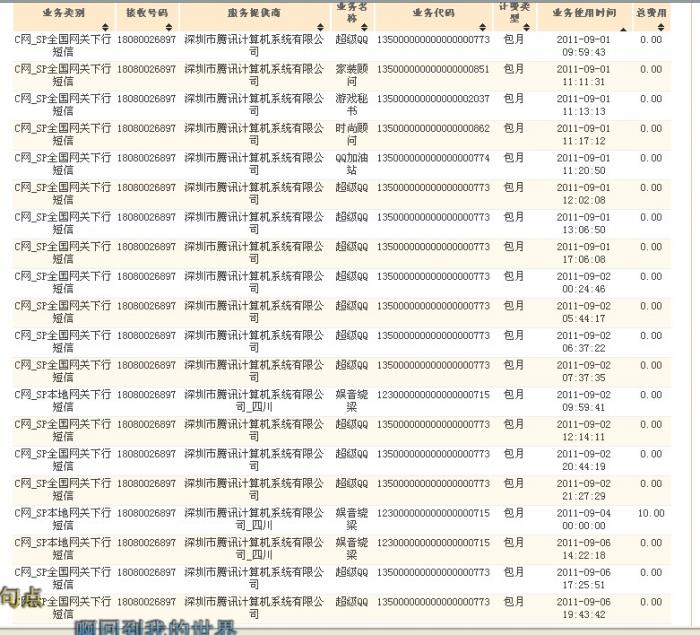This screenshot has height=635, width=700.
Task: Click C网_SP本地网关下行短信 in the 2011-09-04 row
Action: 63,519
